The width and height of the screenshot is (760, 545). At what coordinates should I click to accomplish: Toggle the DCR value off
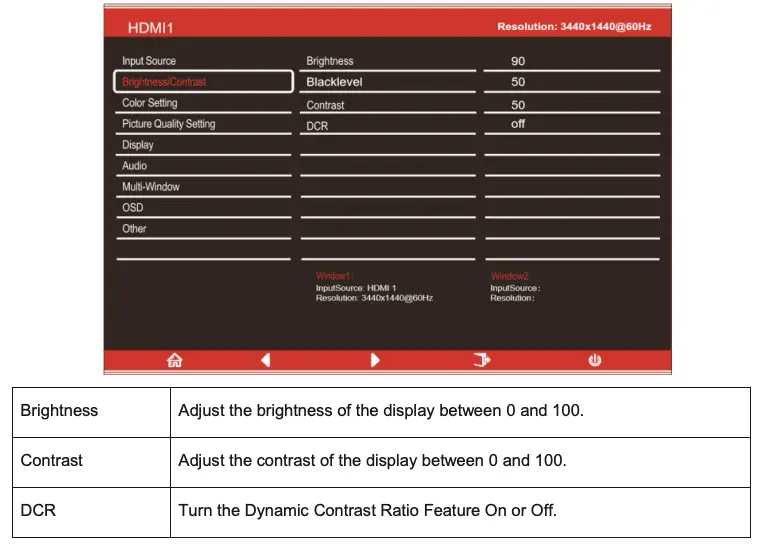click(x=518, y=124)
